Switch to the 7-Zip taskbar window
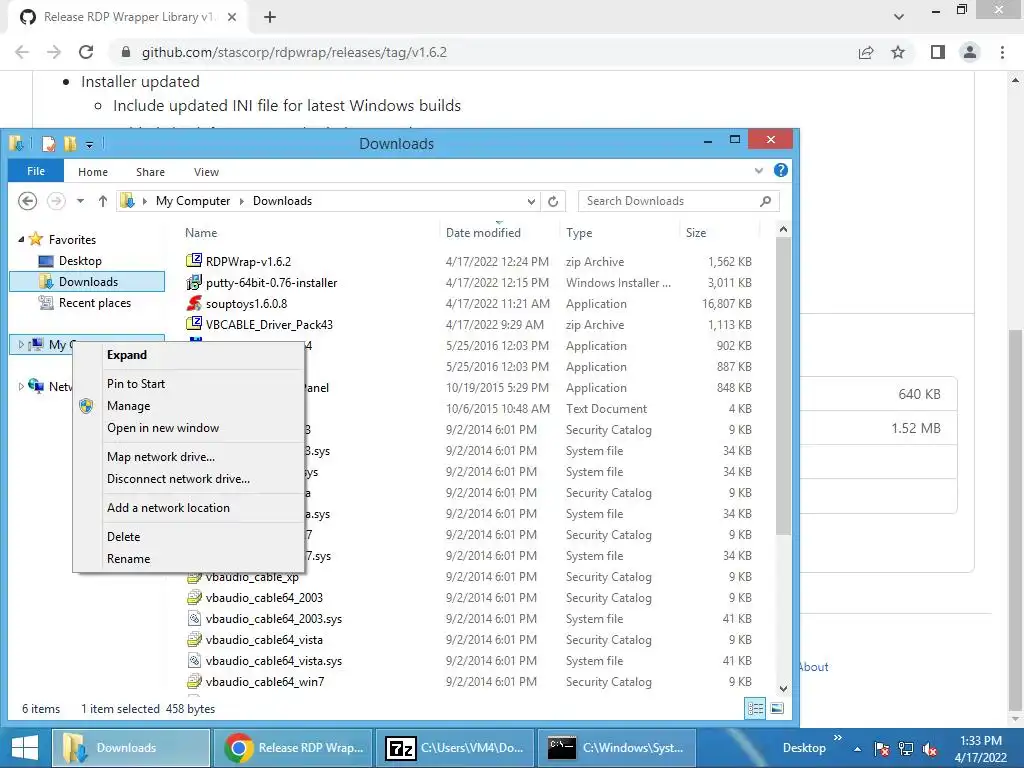The image size is (1024, 768). [455, 748]
